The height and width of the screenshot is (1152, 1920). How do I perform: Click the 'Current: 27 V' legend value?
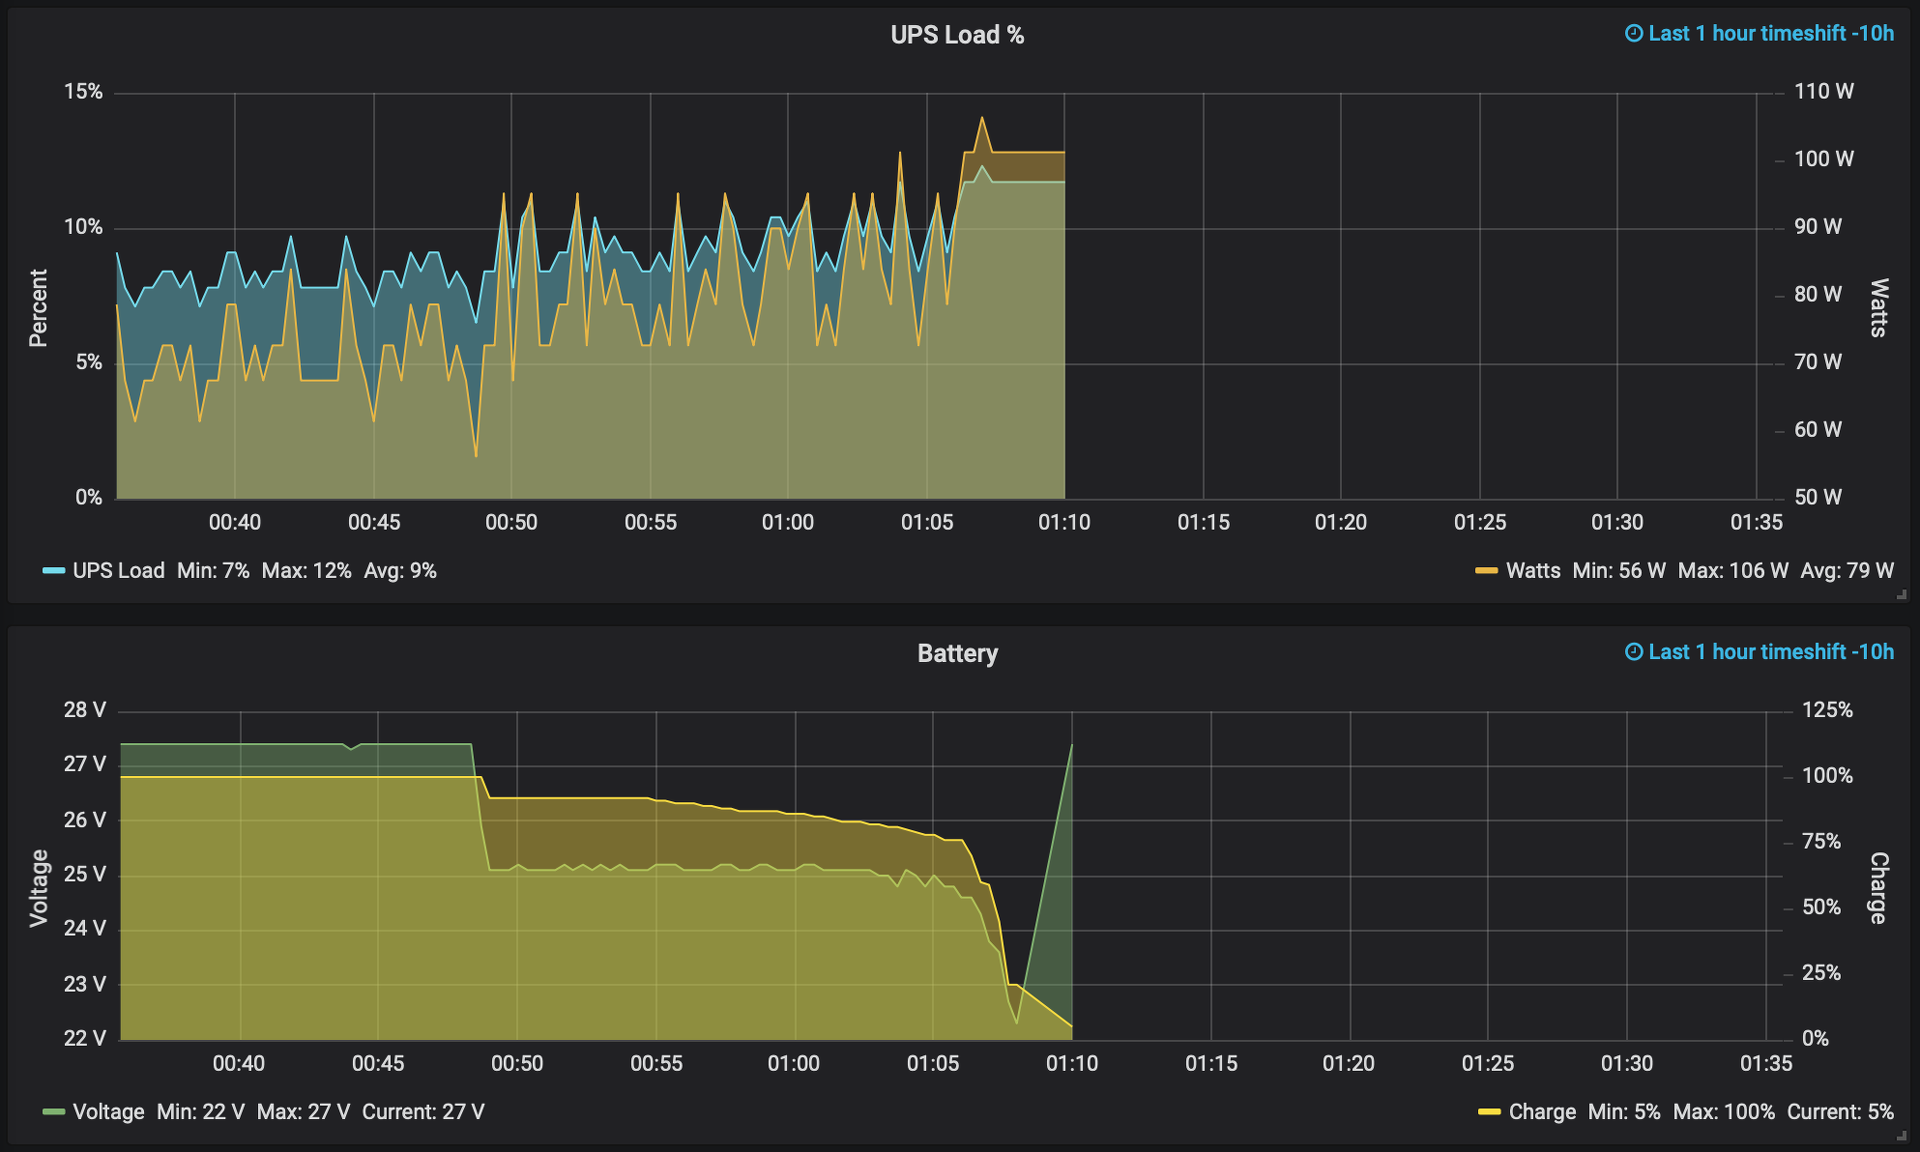(x=423, y=1112)
